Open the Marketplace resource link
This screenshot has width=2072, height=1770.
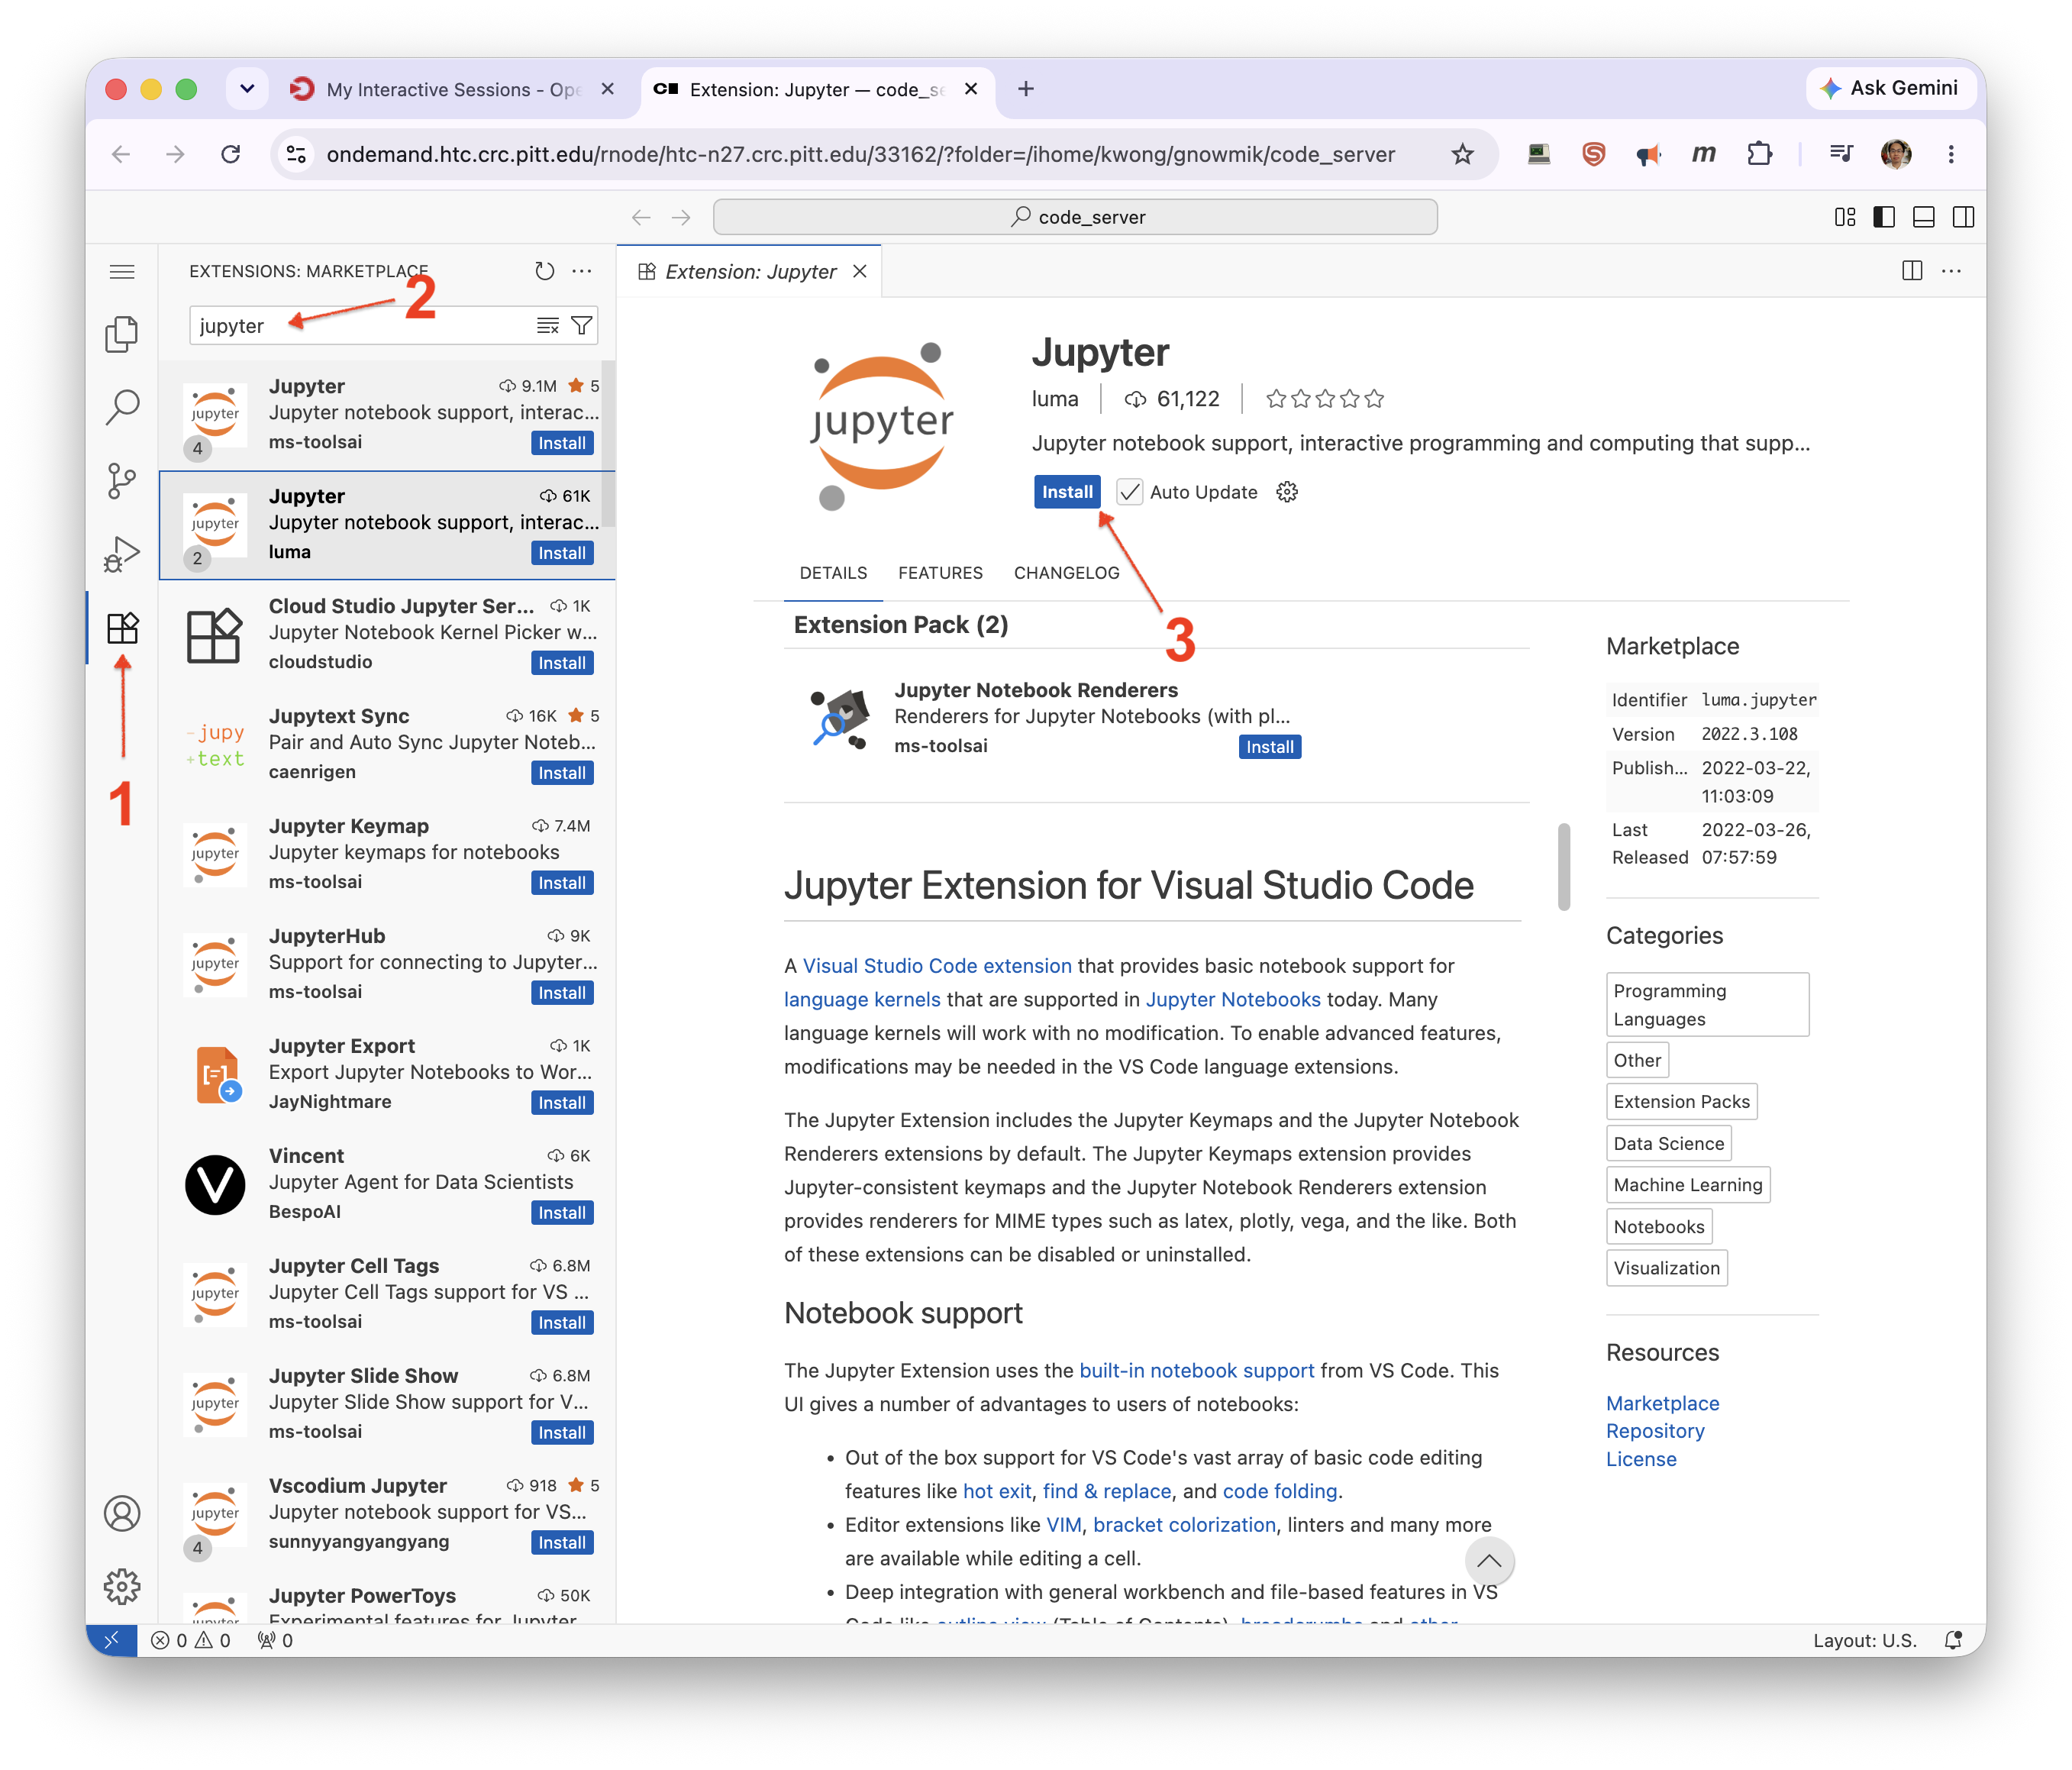click(x=1662, y=1403)
